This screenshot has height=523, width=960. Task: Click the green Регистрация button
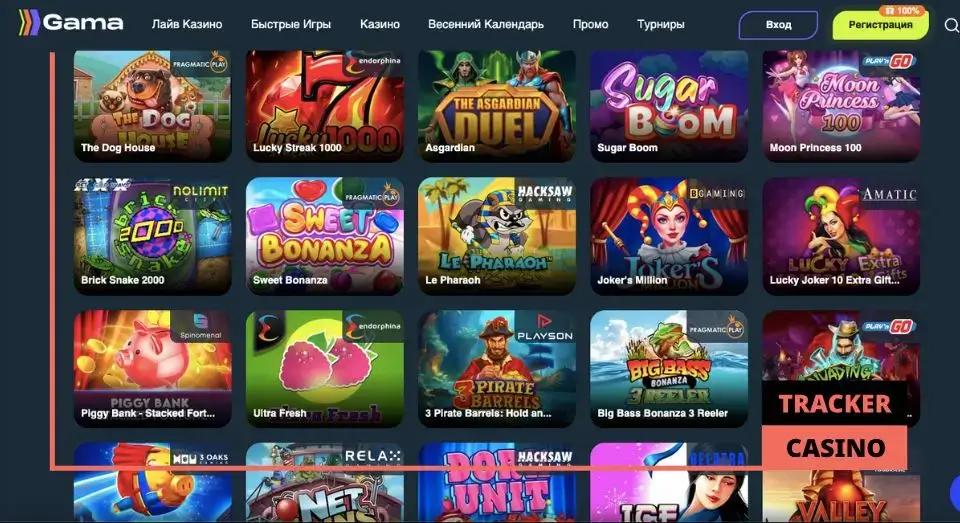pyautogui.click(x=880, y=25)
